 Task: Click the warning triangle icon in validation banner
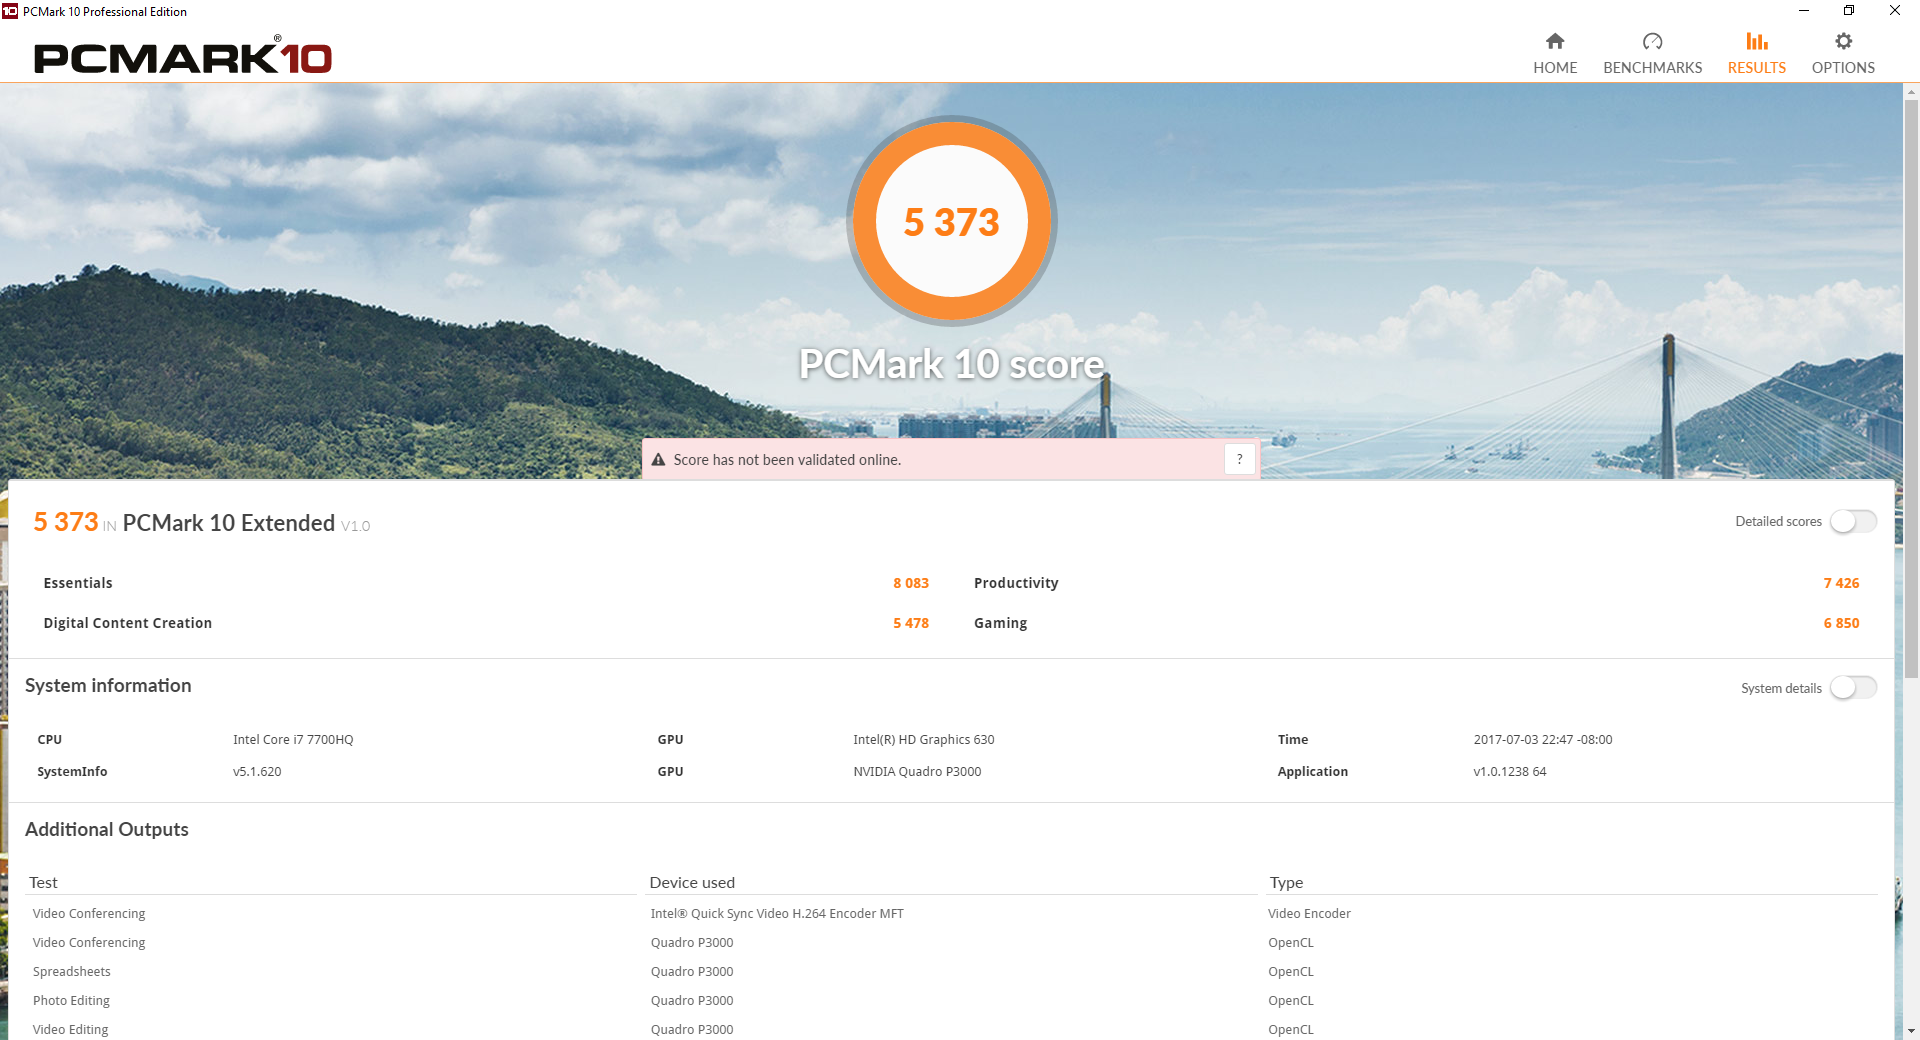click(658, 460)
